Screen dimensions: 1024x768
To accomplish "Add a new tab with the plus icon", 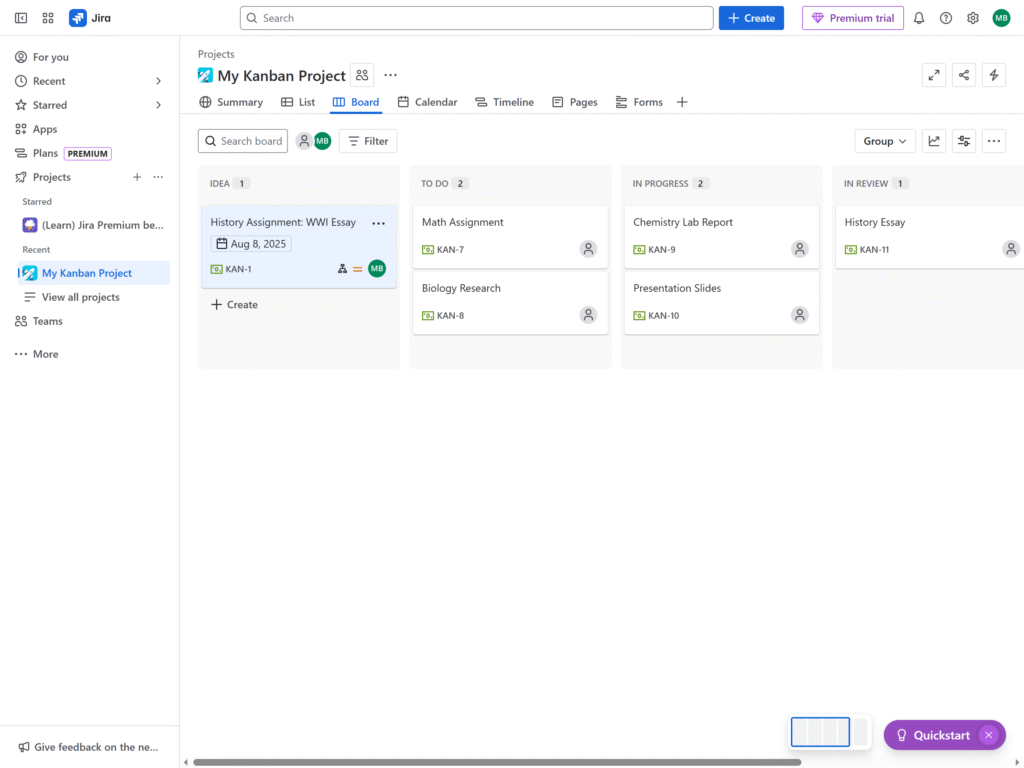I will click(x=682, y=102).
